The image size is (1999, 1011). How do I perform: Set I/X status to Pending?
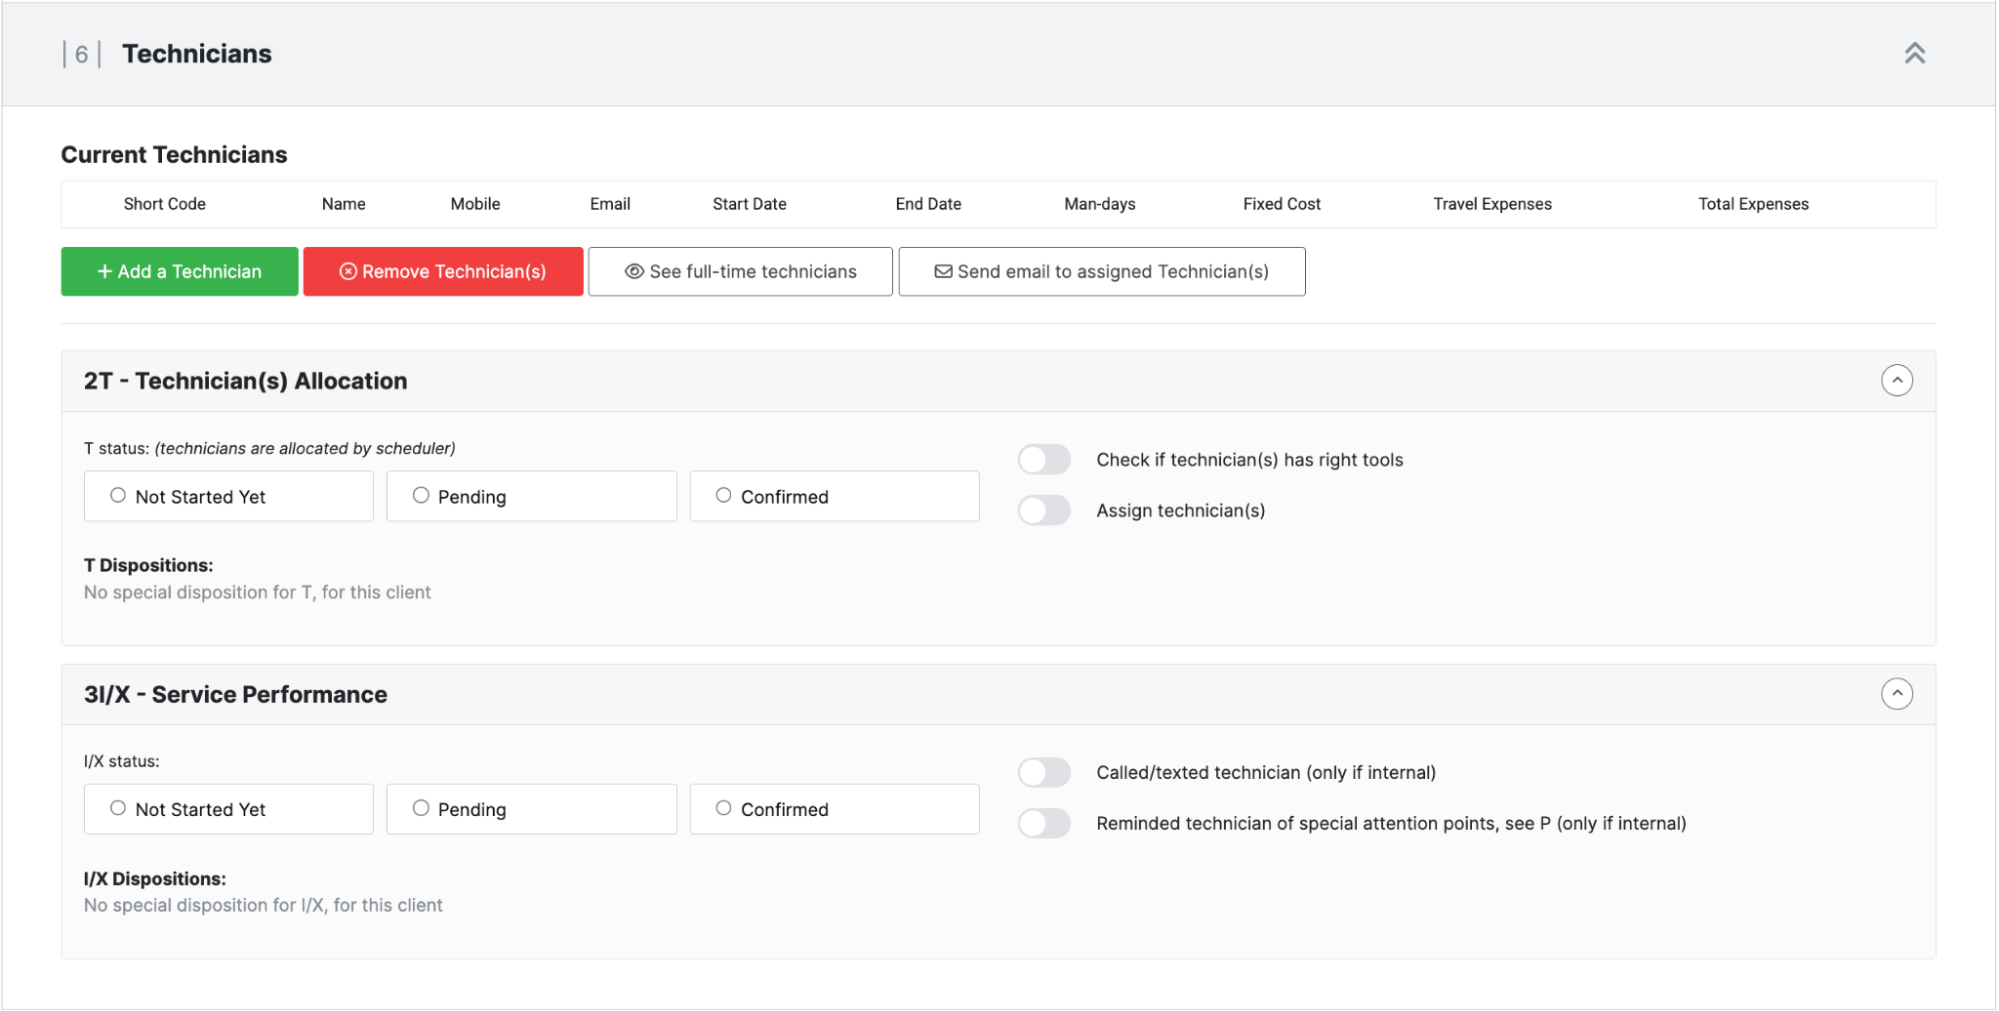[x=421, y=809]
